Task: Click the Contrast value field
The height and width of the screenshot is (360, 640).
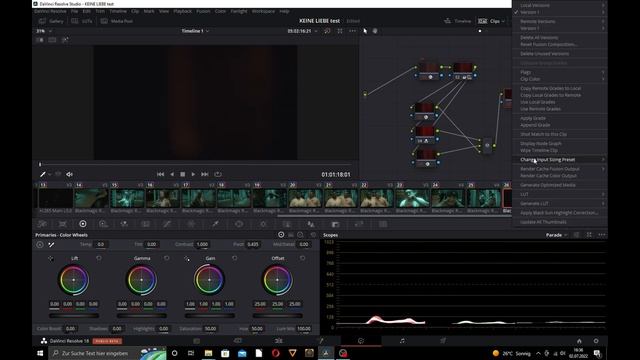Action: pyautogui.click(x=202, y=244)
